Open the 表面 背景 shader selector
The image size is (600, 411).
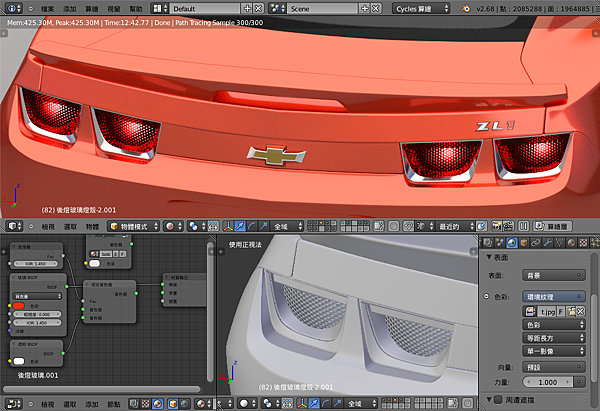click(554, 276)
